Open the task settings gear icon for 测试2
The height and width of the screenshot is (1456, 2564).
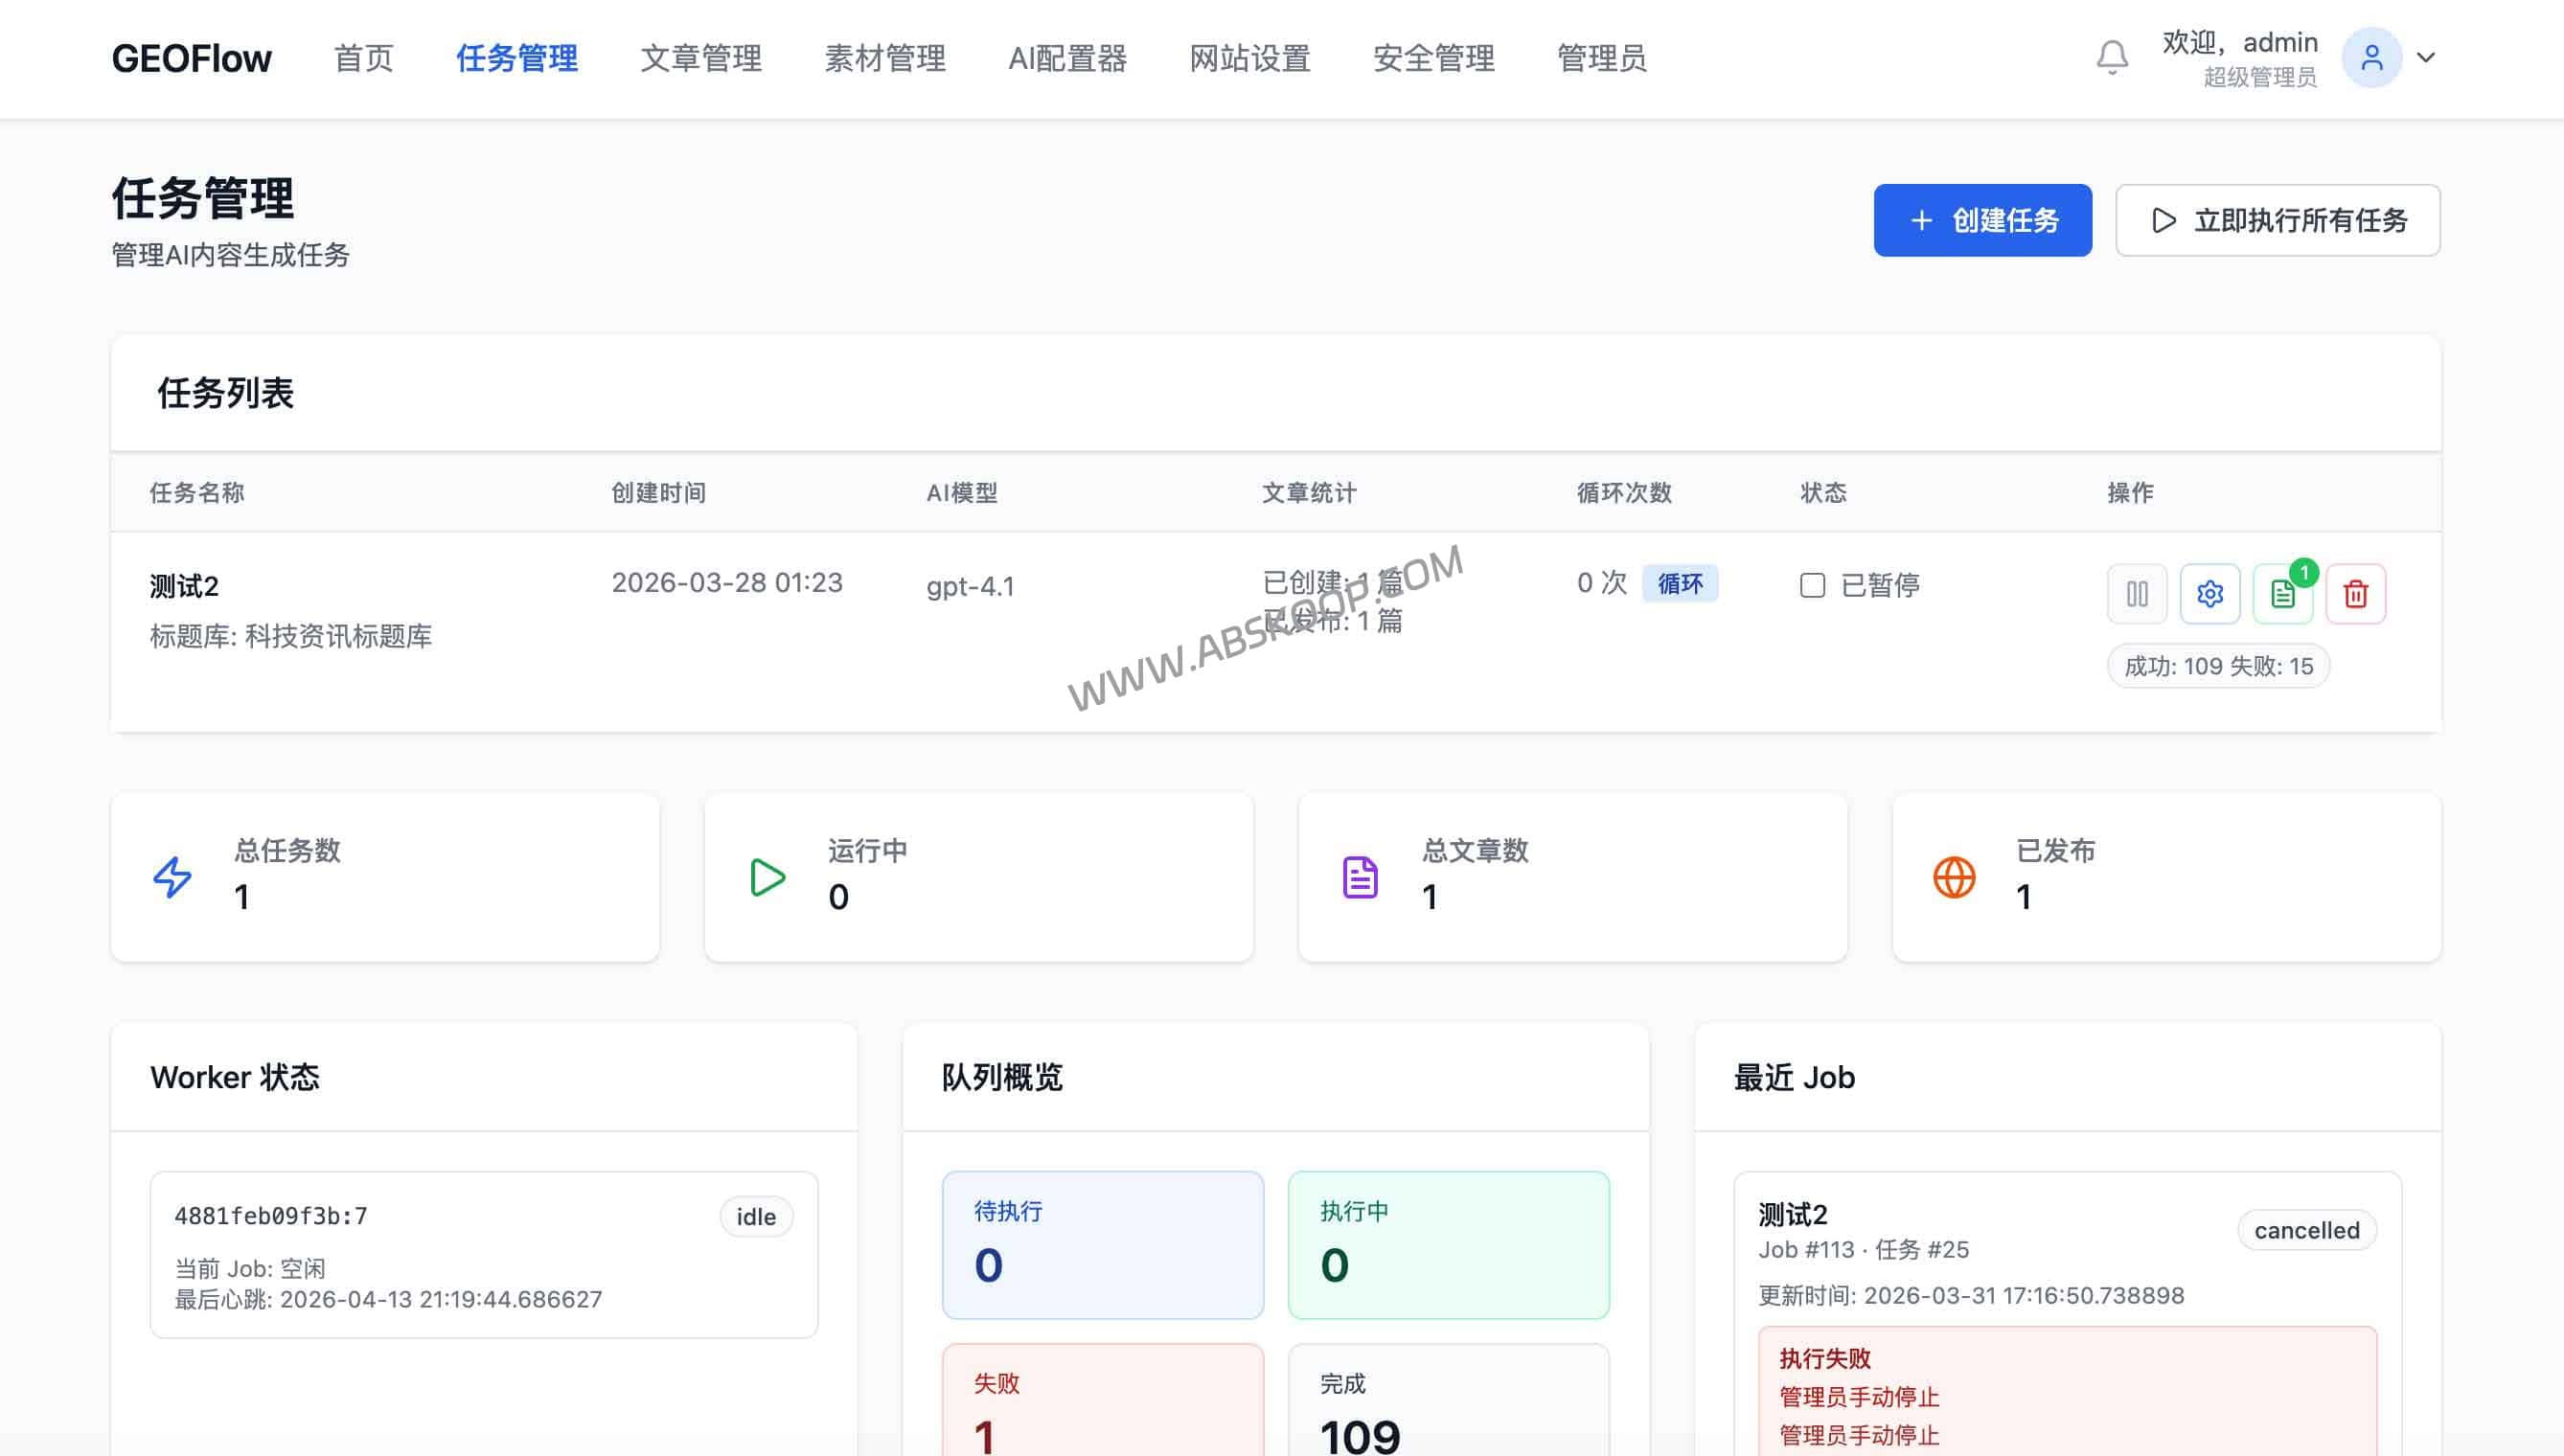point(2210,593)
